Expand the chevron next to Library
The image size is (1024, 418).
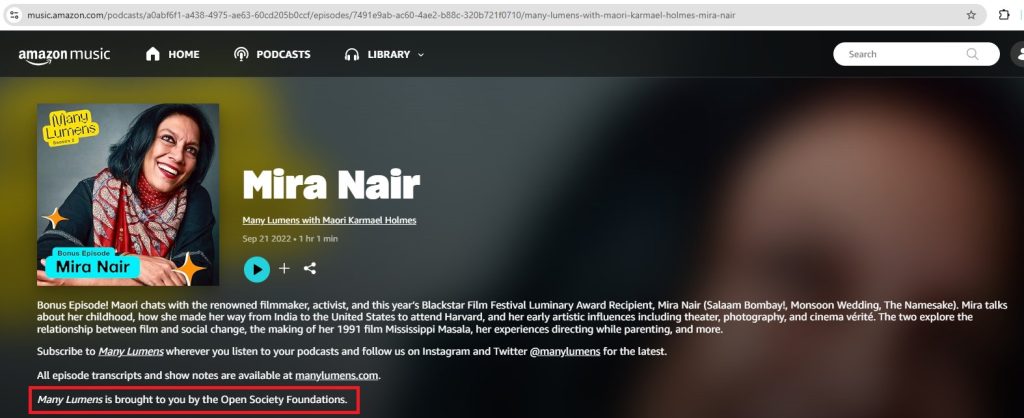point(421,54)
